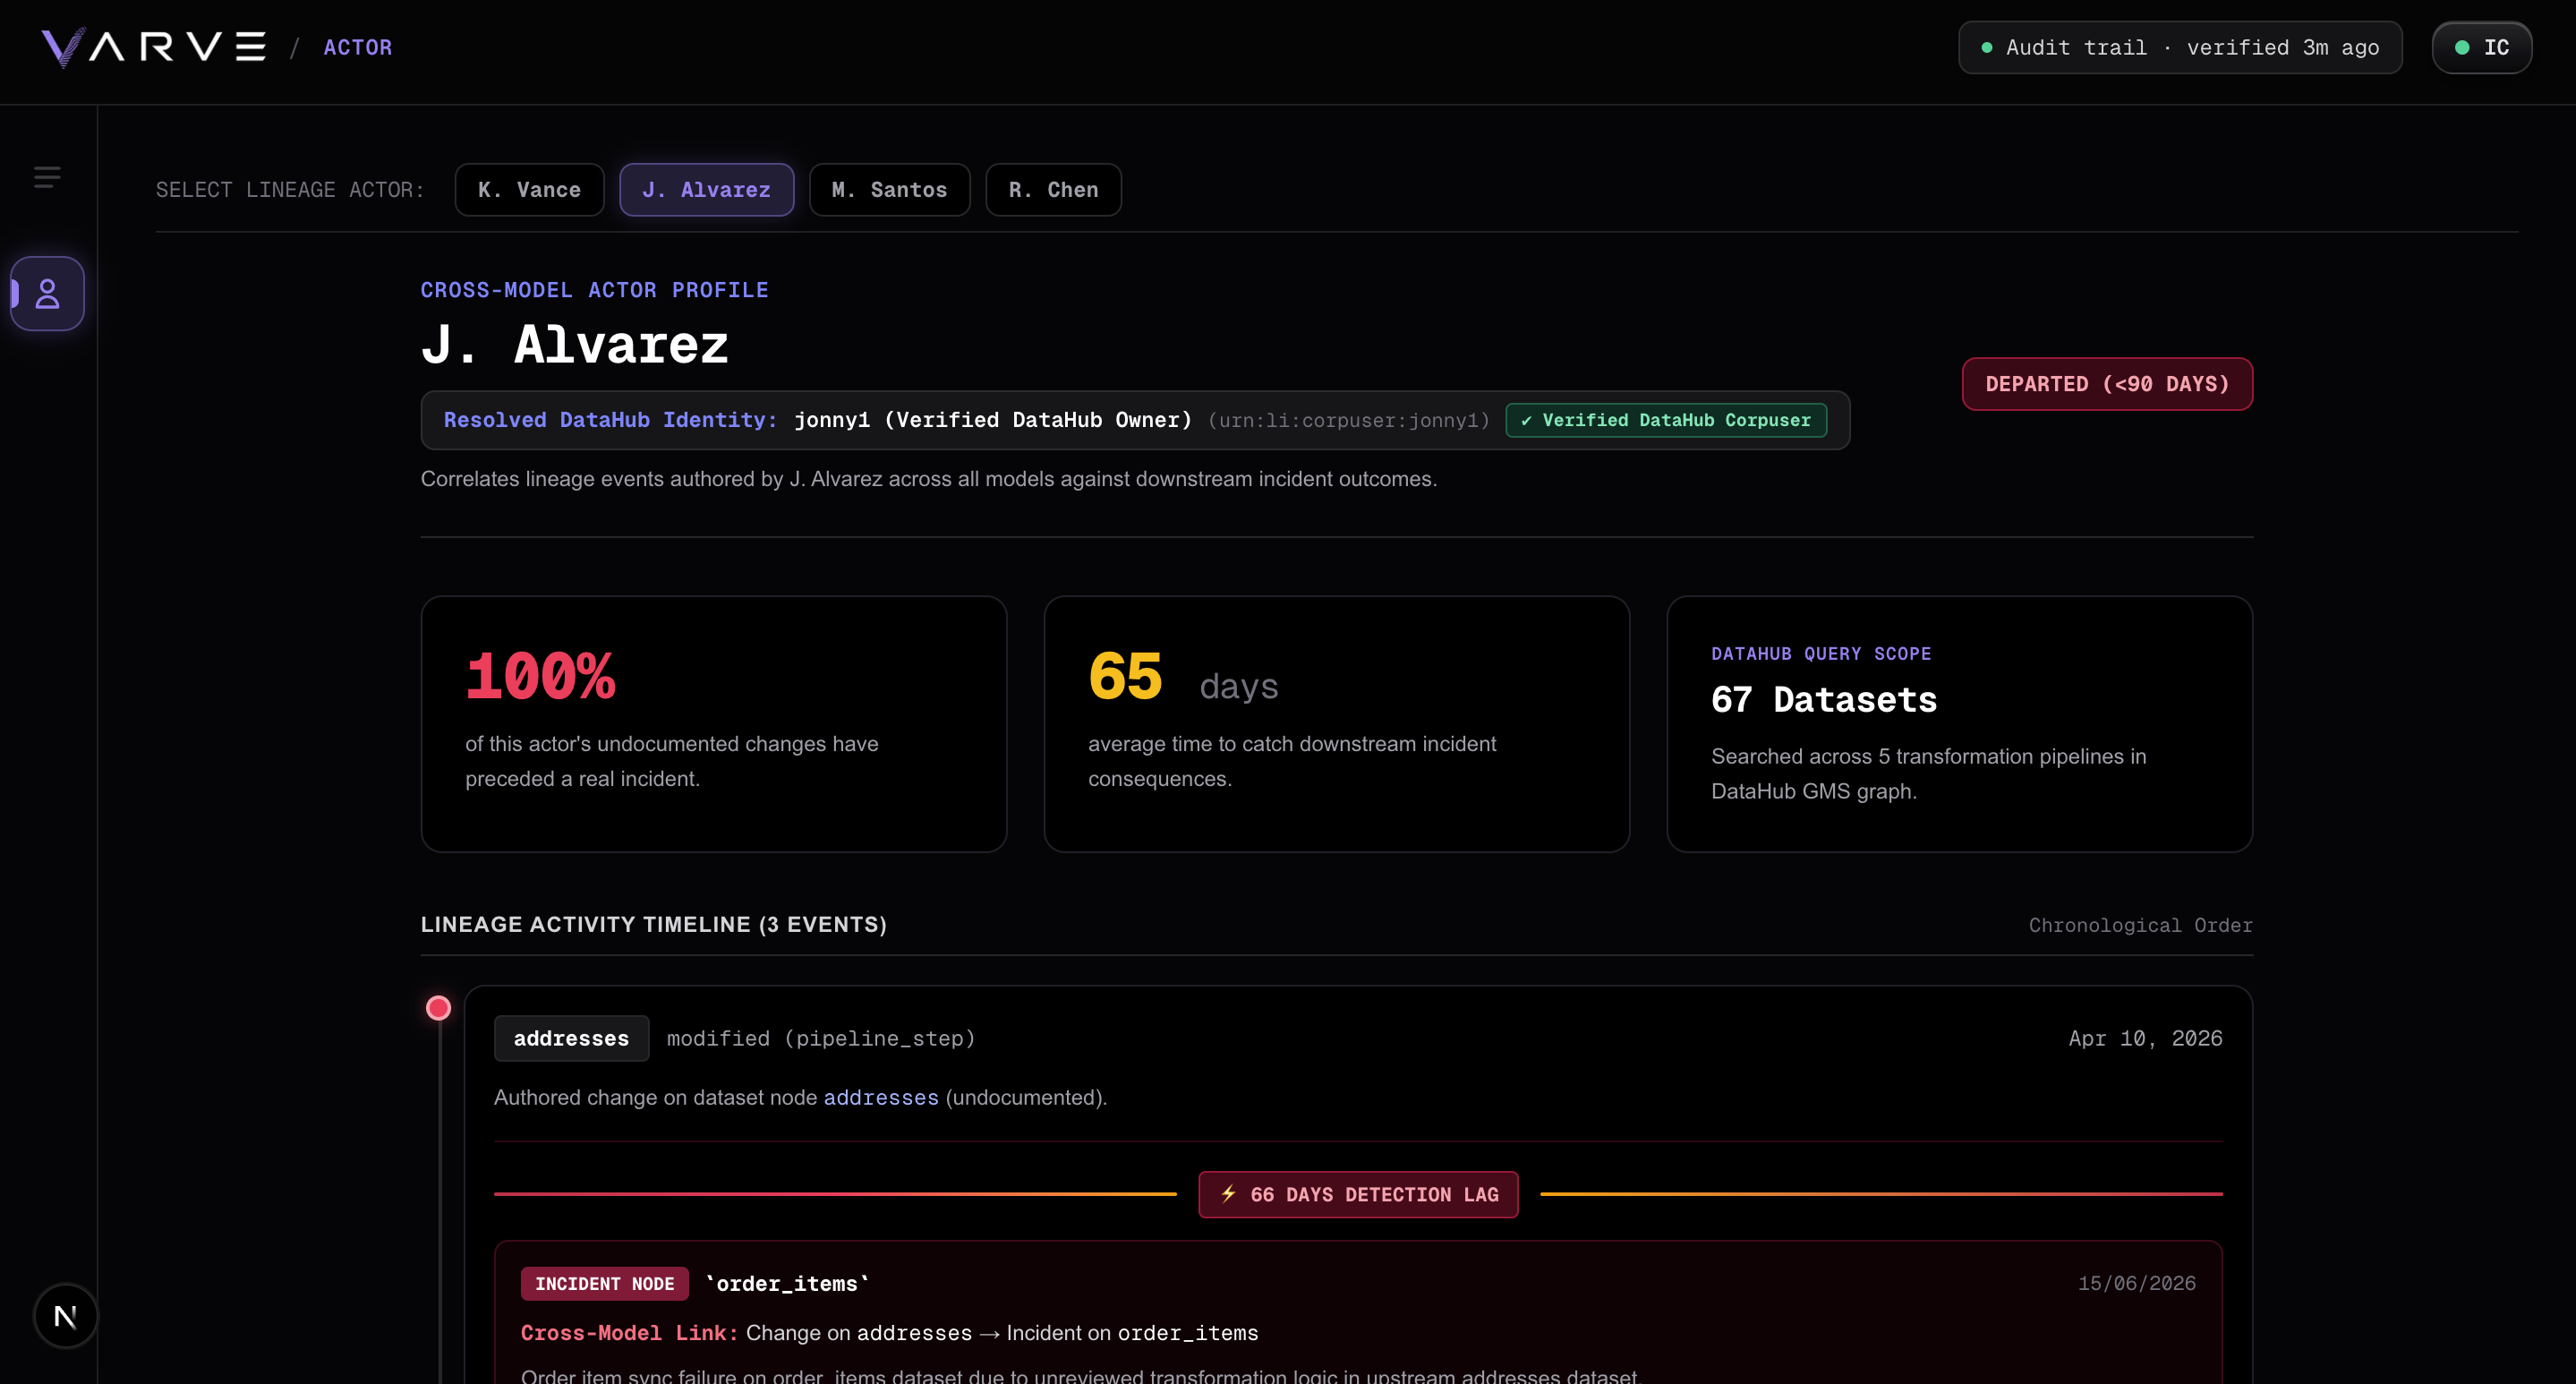Click the 100% undocumented changes card

pyautogui.click(x=713, y=724)
